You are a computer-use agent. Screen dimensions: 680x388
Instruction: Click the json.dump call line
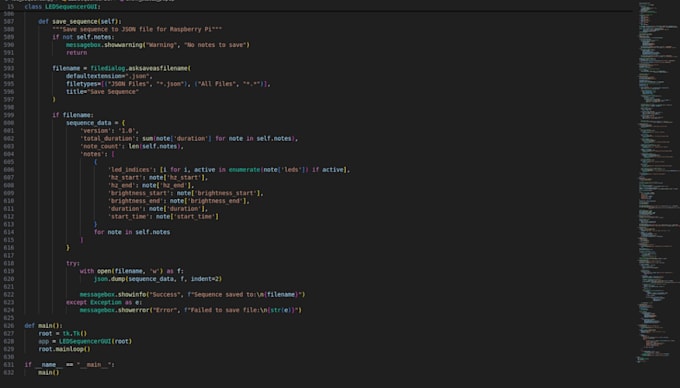click(x=158, y=279)
